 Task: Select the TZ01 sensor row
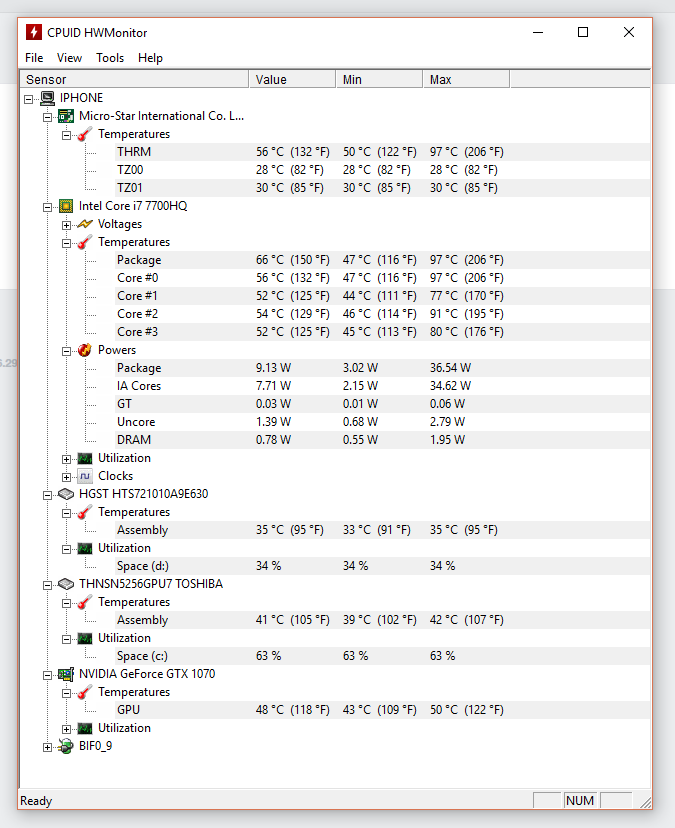pyautogui.click(x=382, y=188)
